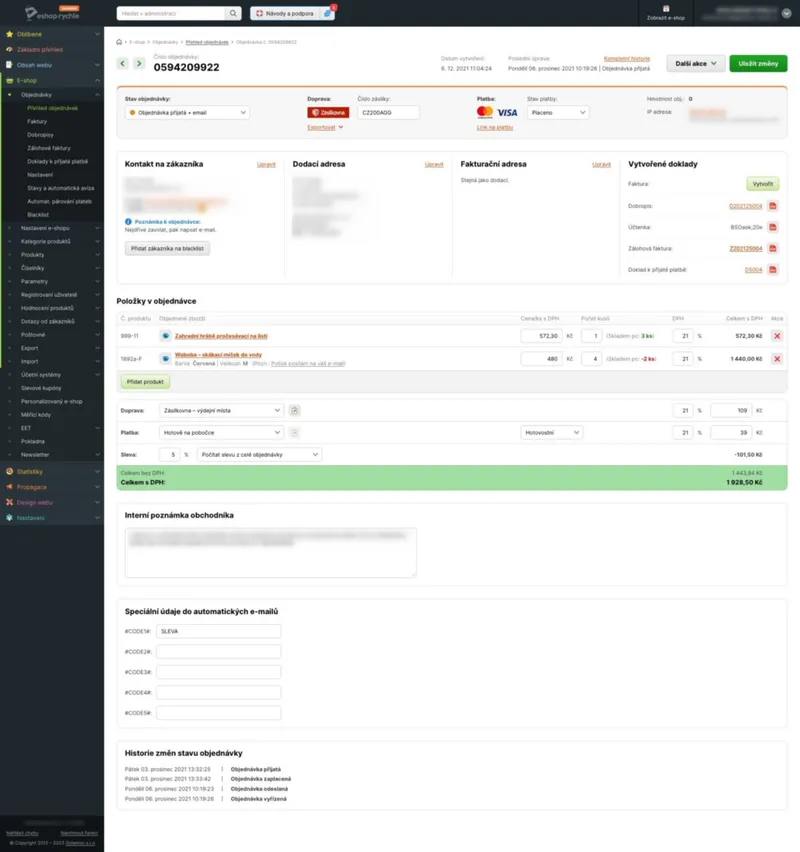Click the Přidat produkt button
The image size is (800, 852).
[x=145, y=382]
